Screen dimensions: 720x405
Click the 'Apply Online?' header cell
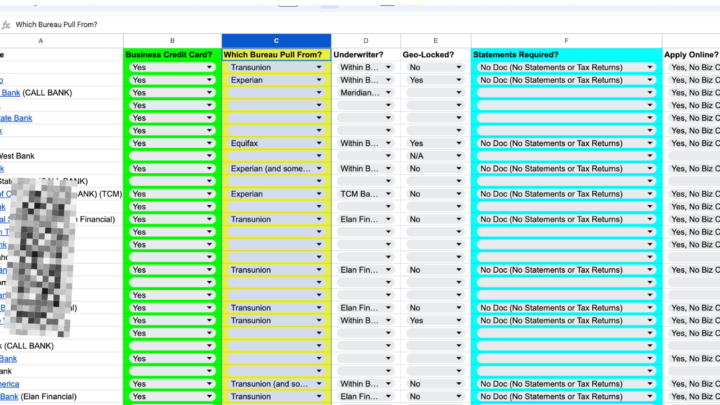pos(691,55)
